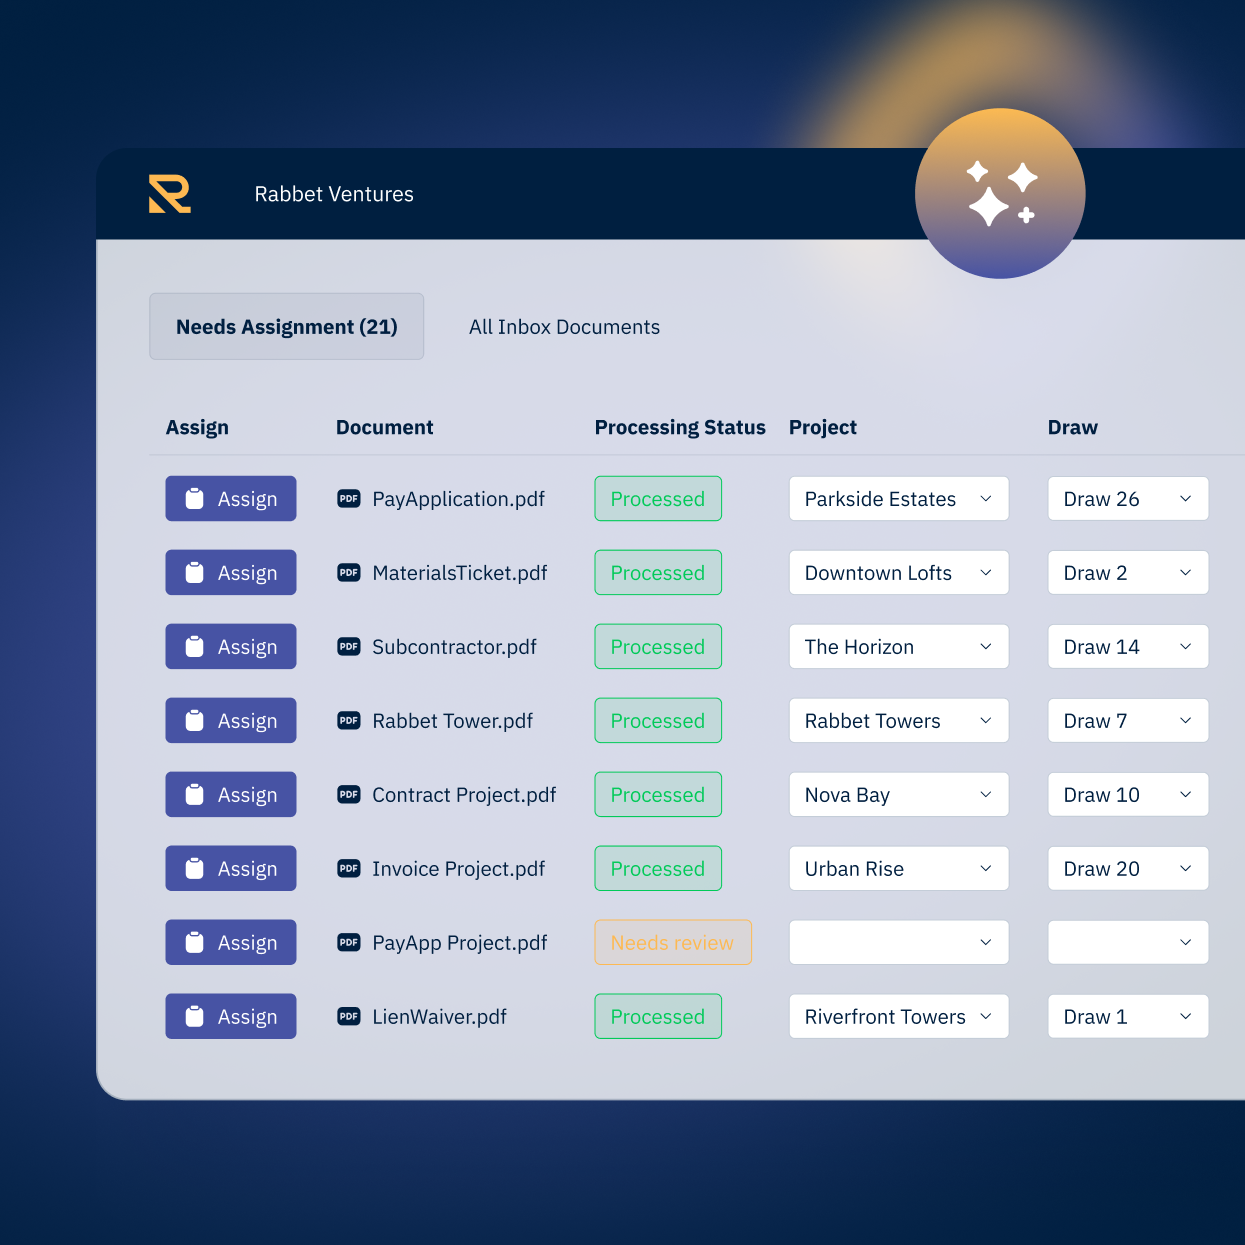Expand the Draw 14 dropdown
This screenshot has width=1245, height=1245.
1128,646
